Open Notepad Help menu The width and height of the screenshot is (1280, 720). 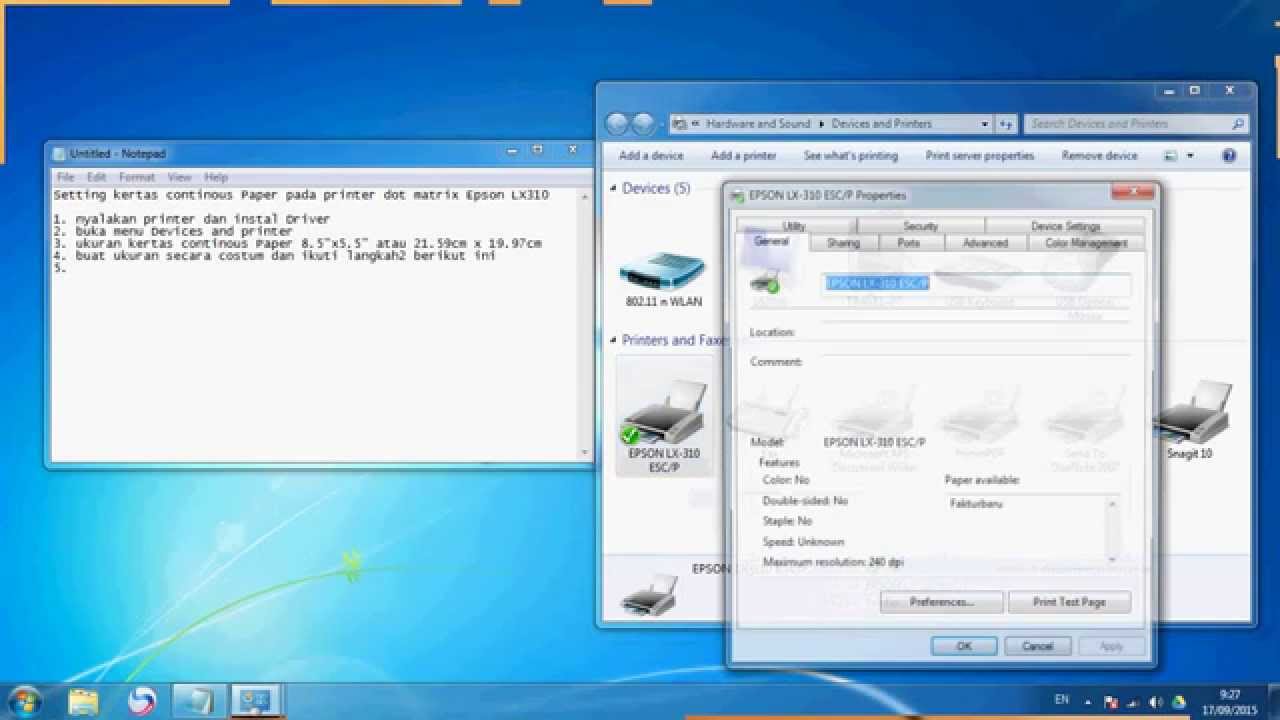tap(216, 177)
